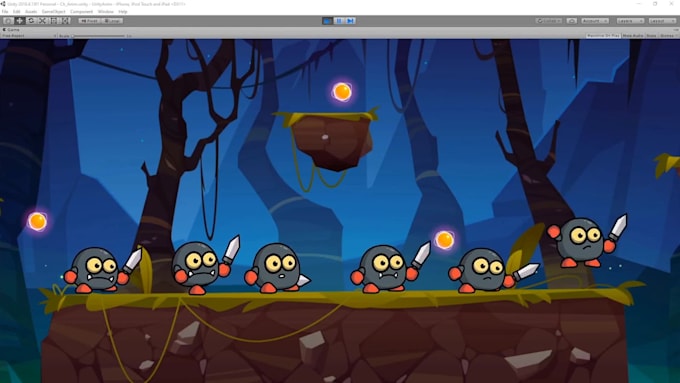Open the Assets menu
Screen dimensions: 680x383
[31, 12]
